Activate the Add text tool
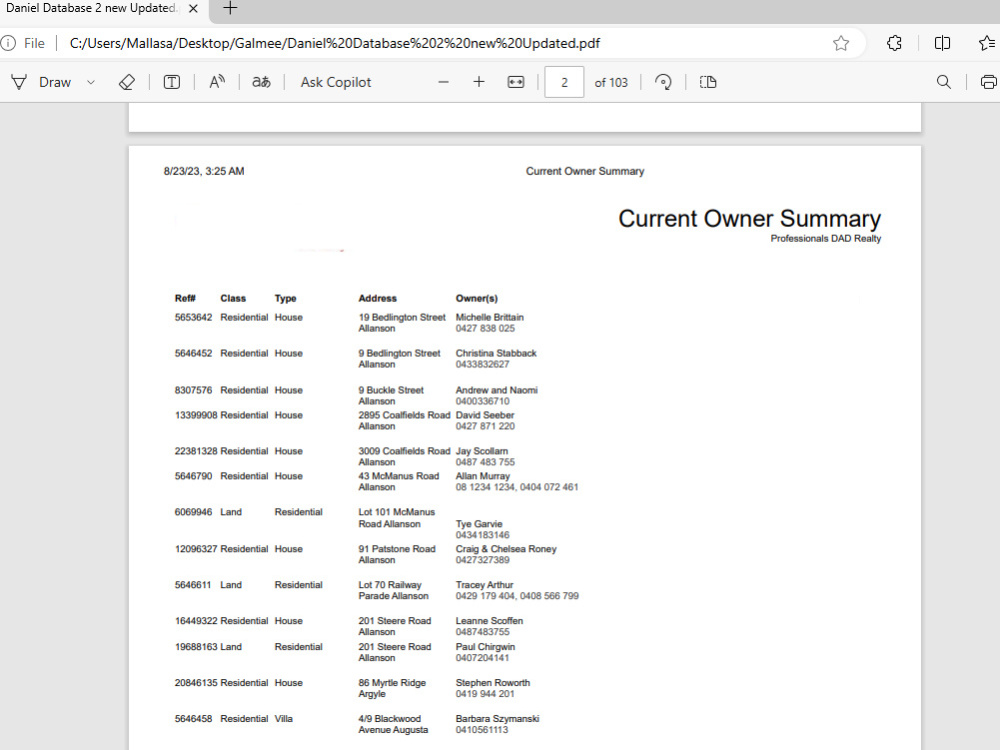1000x750 pixels. tap(172, 82)
